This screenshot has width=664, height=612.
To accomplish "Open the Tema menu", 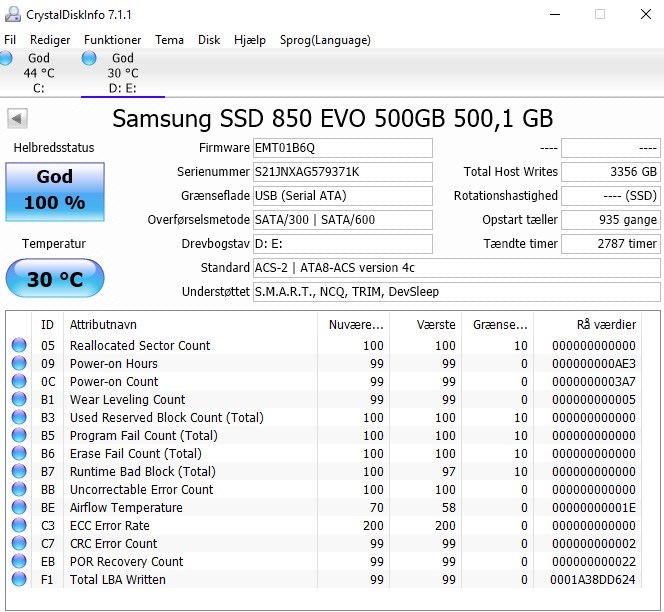I will point(169,40).
